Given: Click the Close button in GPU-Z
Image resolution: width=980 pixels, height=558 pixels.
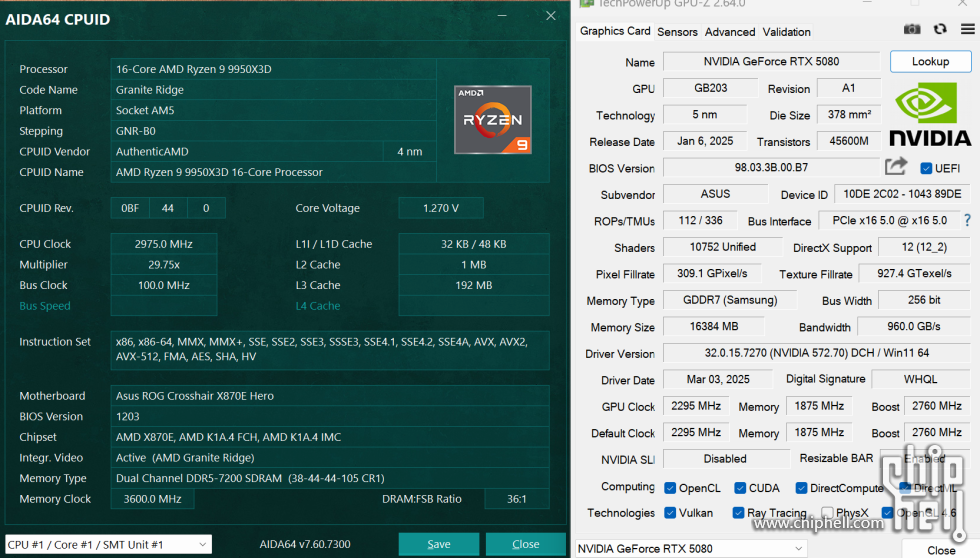Looking at the screenshot, I should pyautogui.click(x=941, y=550).
